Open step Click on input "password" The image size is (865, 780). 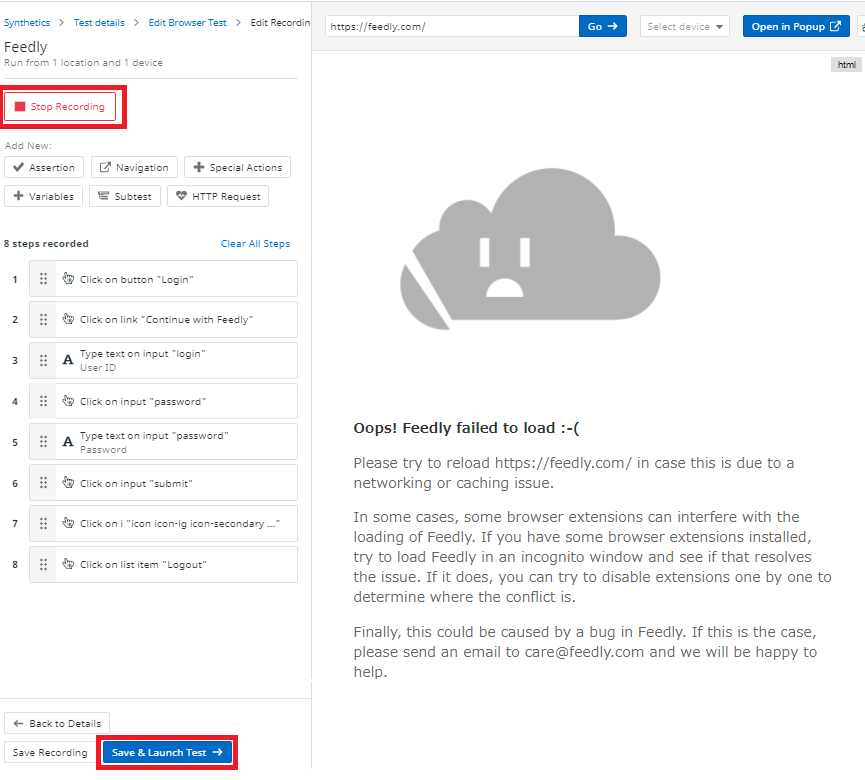[x=163, y=401]
